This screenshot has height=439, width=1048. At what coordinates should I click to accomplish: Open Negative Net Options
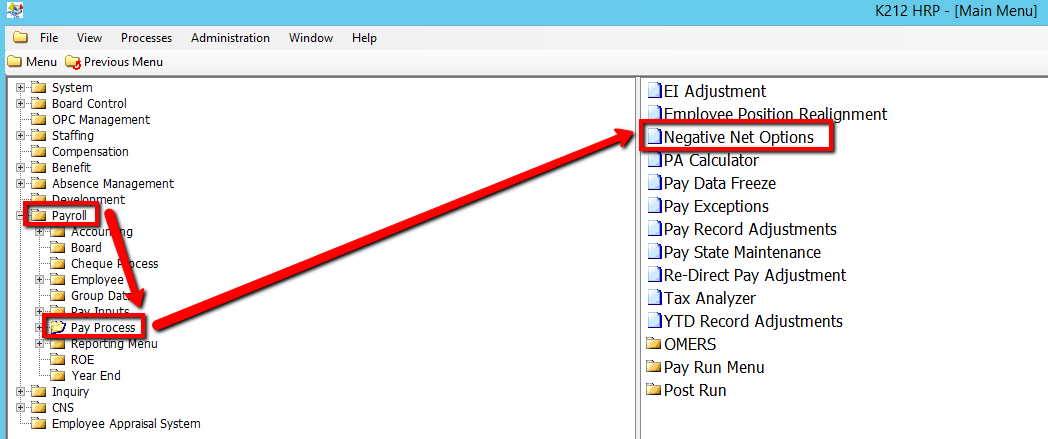click(x=738, y=137)
